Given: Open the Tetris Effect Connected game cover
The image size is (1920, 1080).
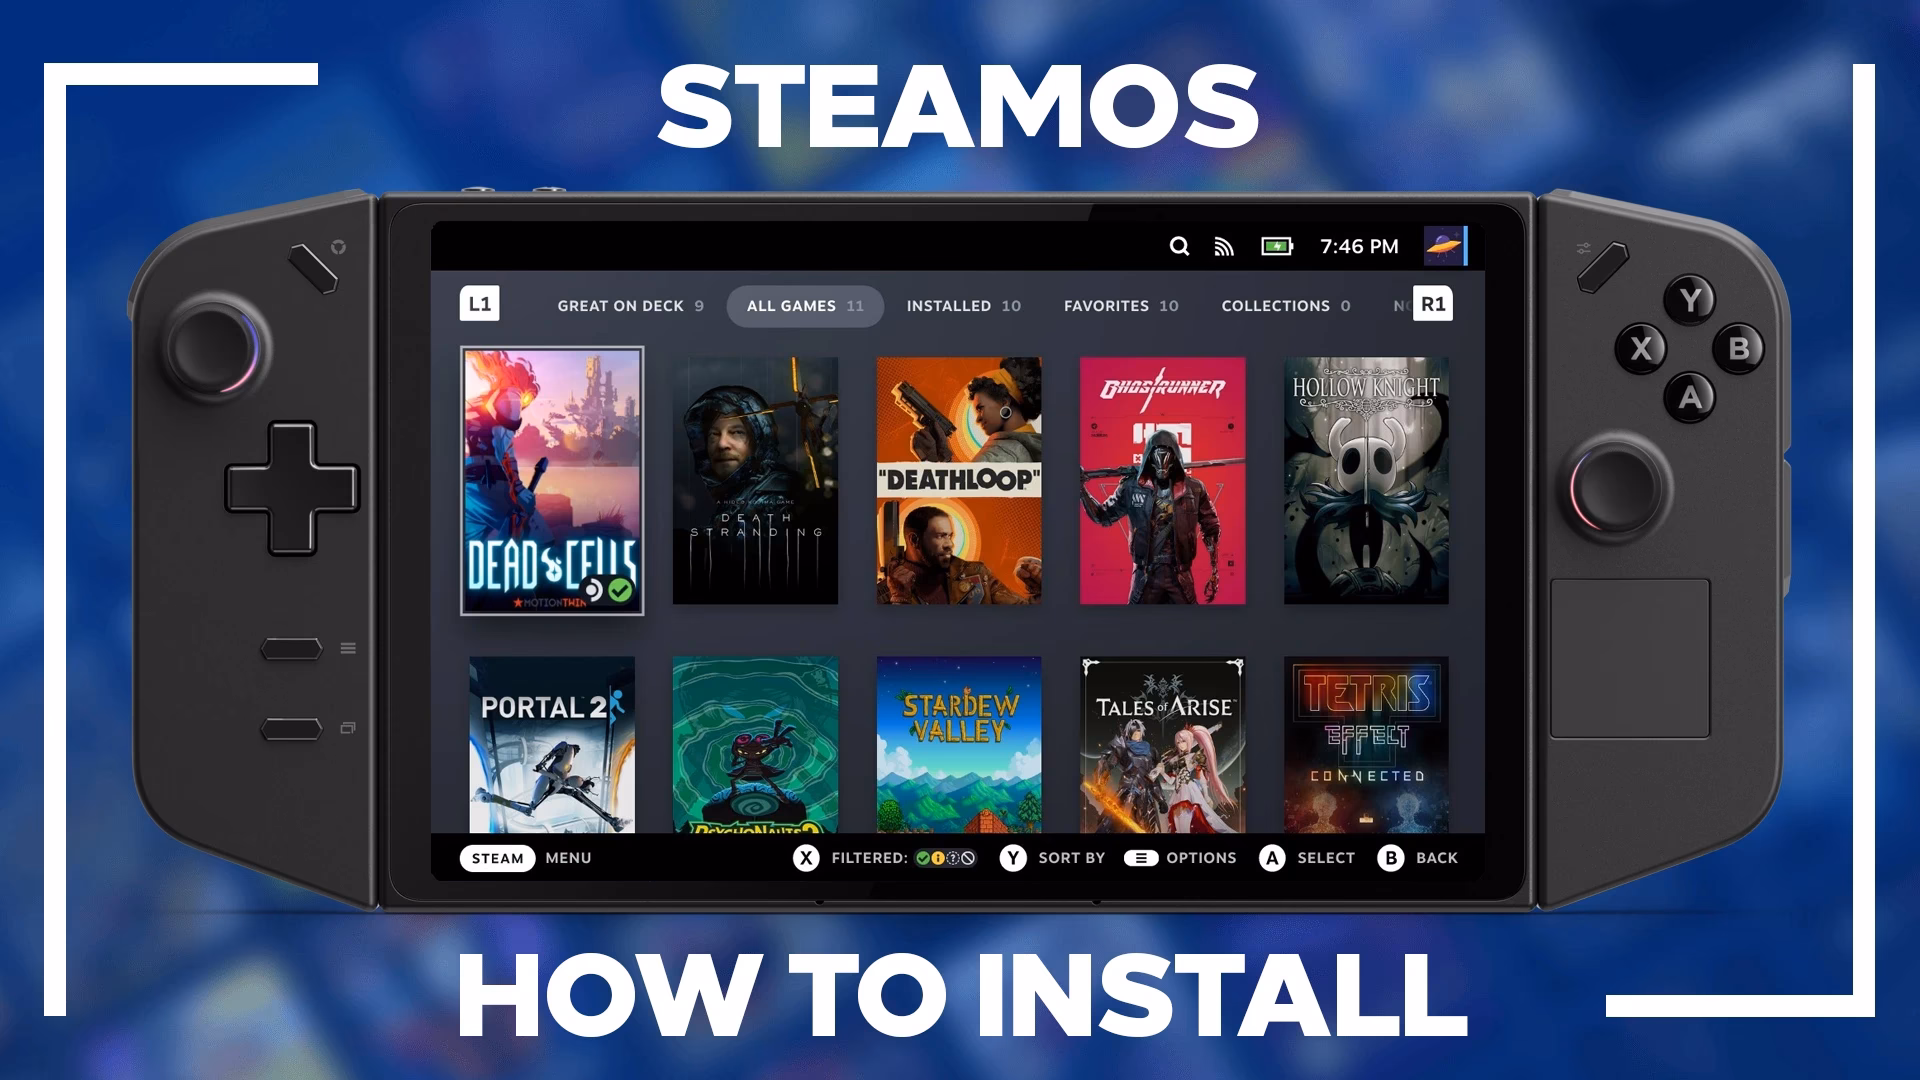Looking at the screenshot, I should 1366,745.
